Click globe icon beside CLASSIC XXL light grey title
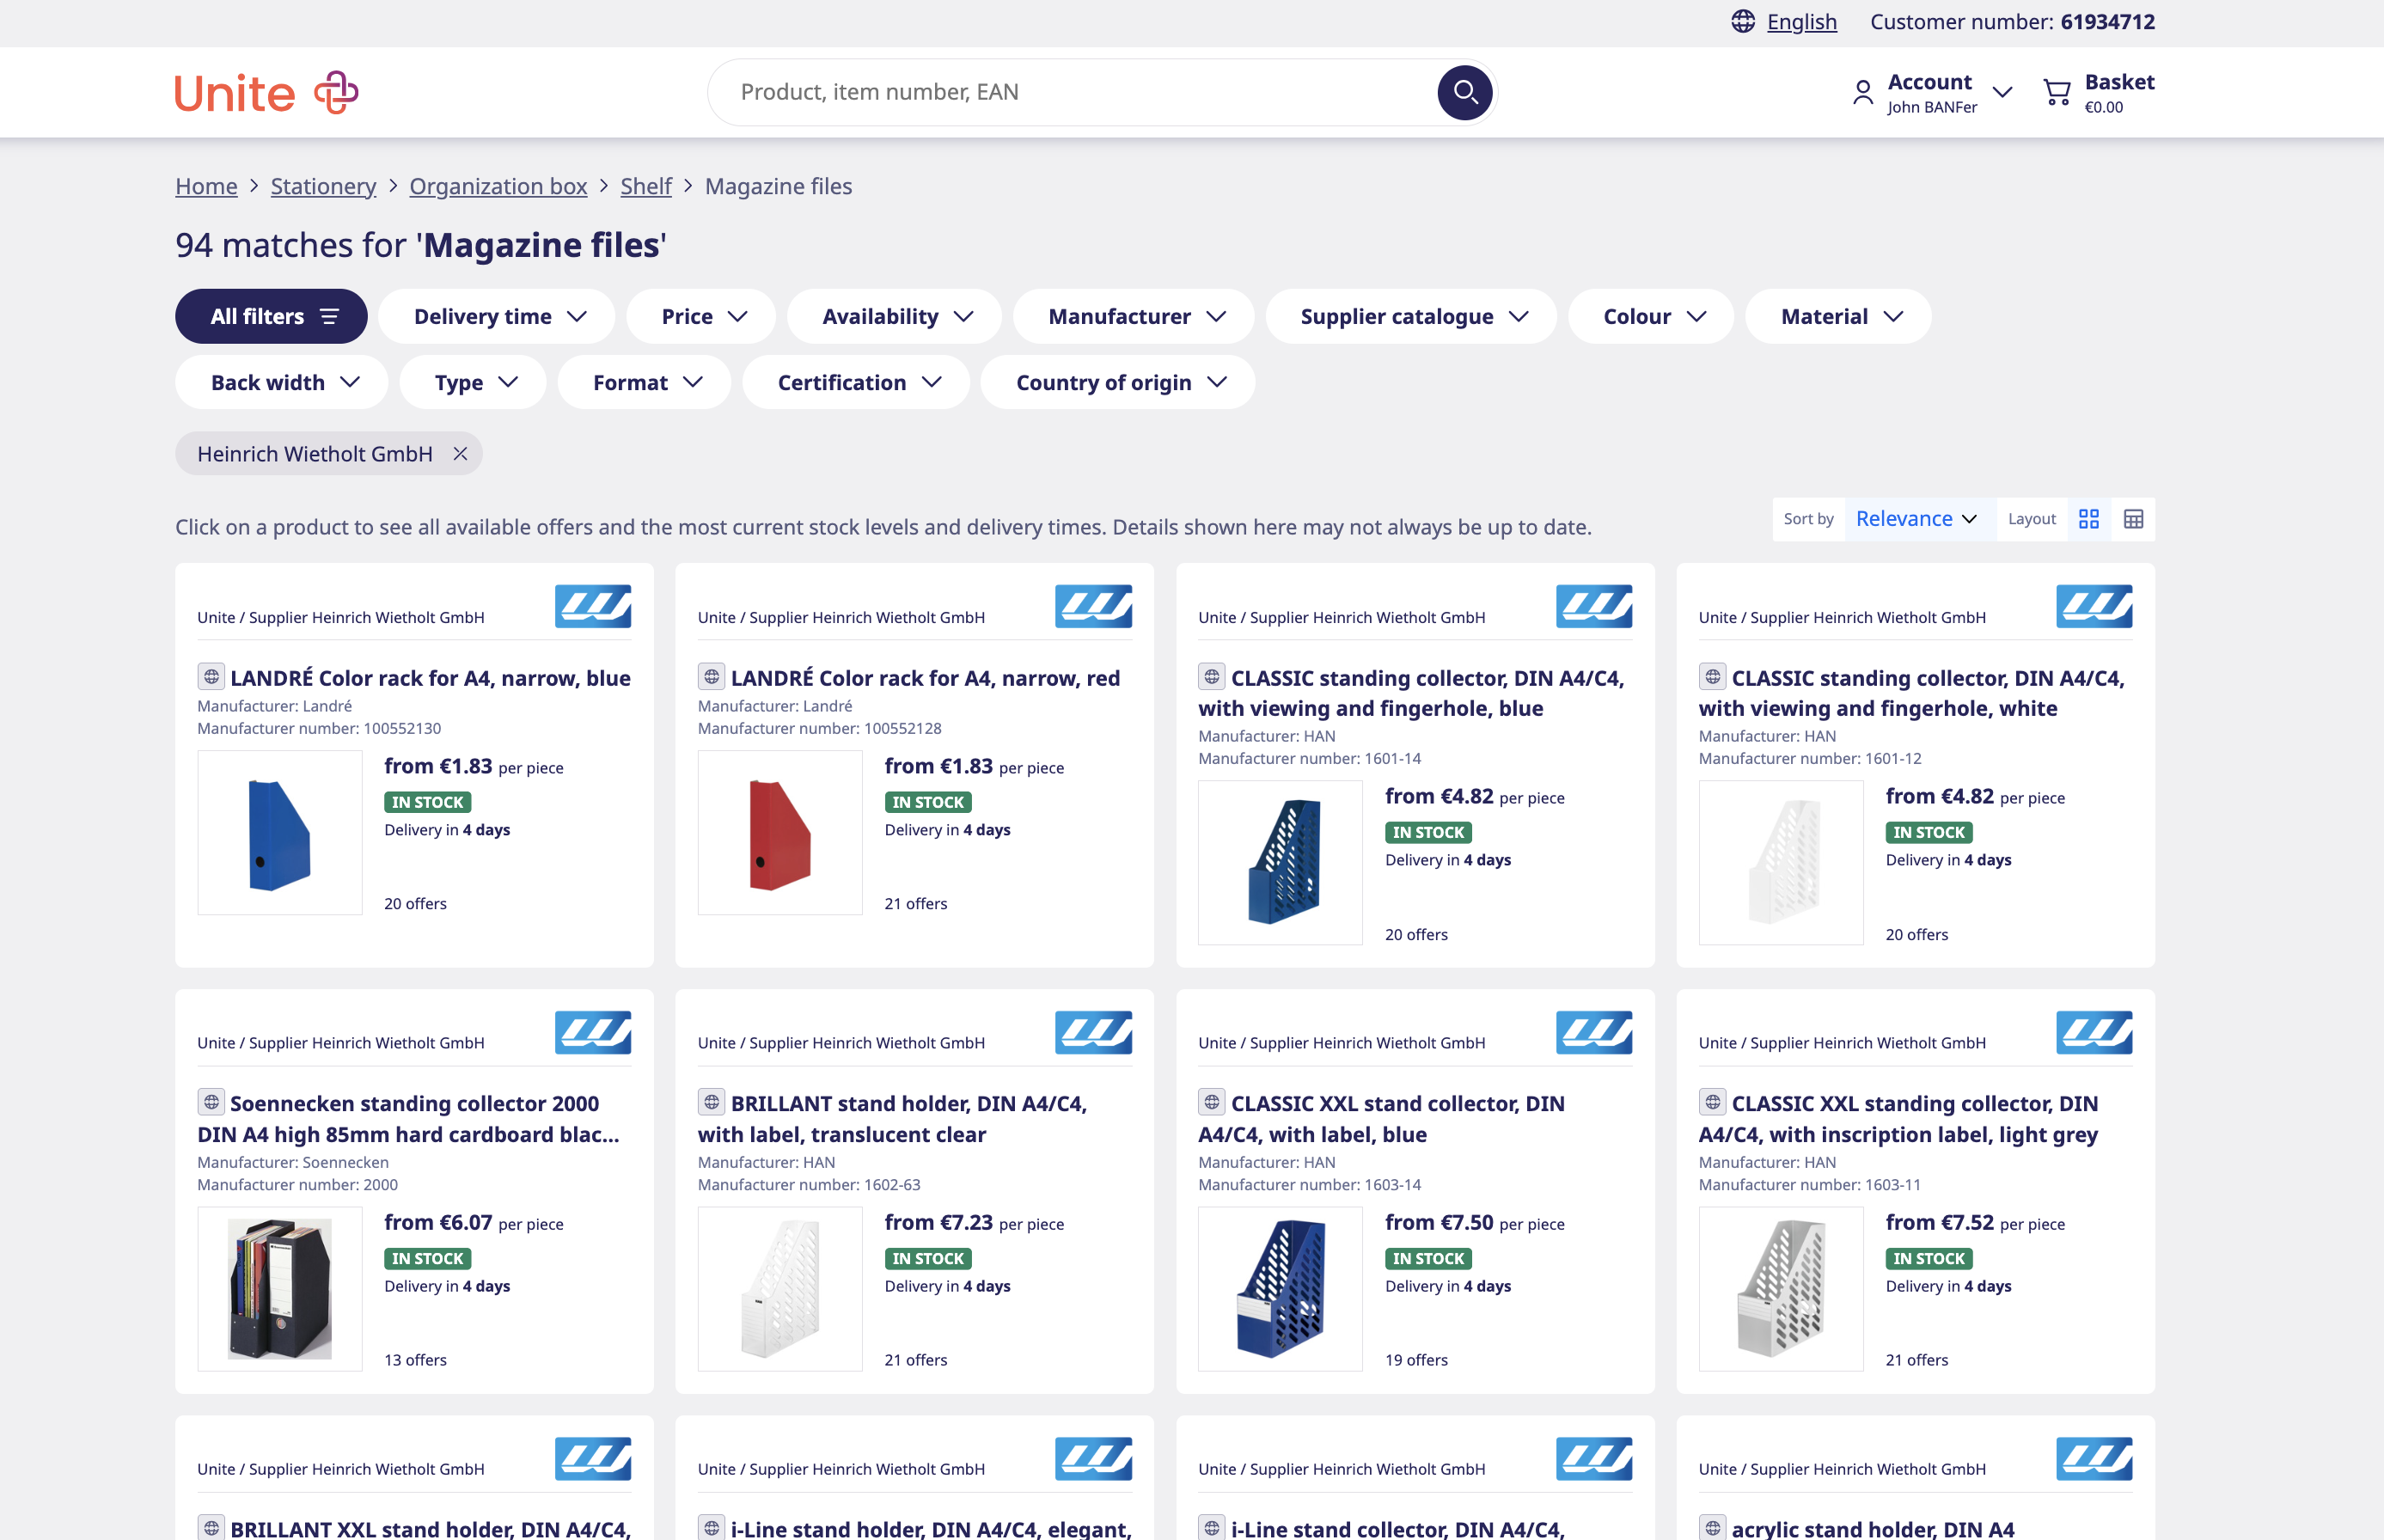This screenshot has height=1540, width=2384. coord(1712,1102)
